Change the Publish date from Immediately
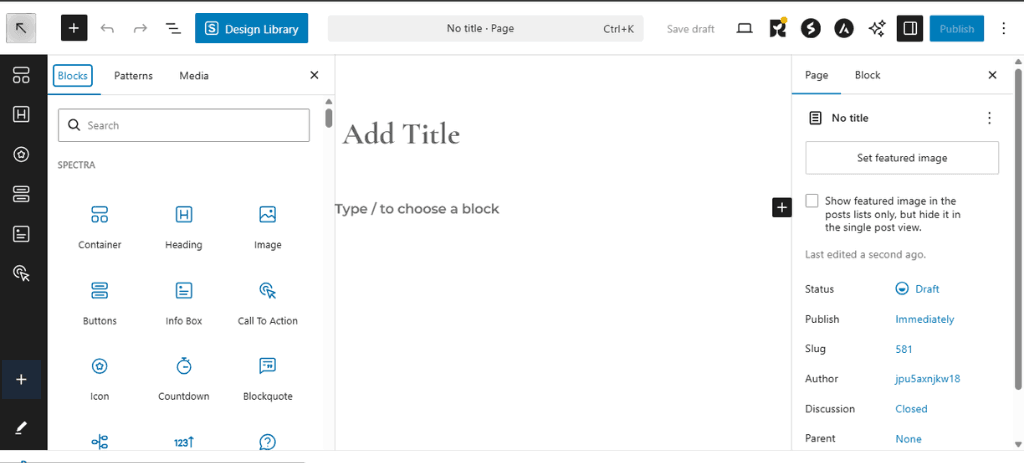This screenshot has height=463, width=1024. click(924, 319)
